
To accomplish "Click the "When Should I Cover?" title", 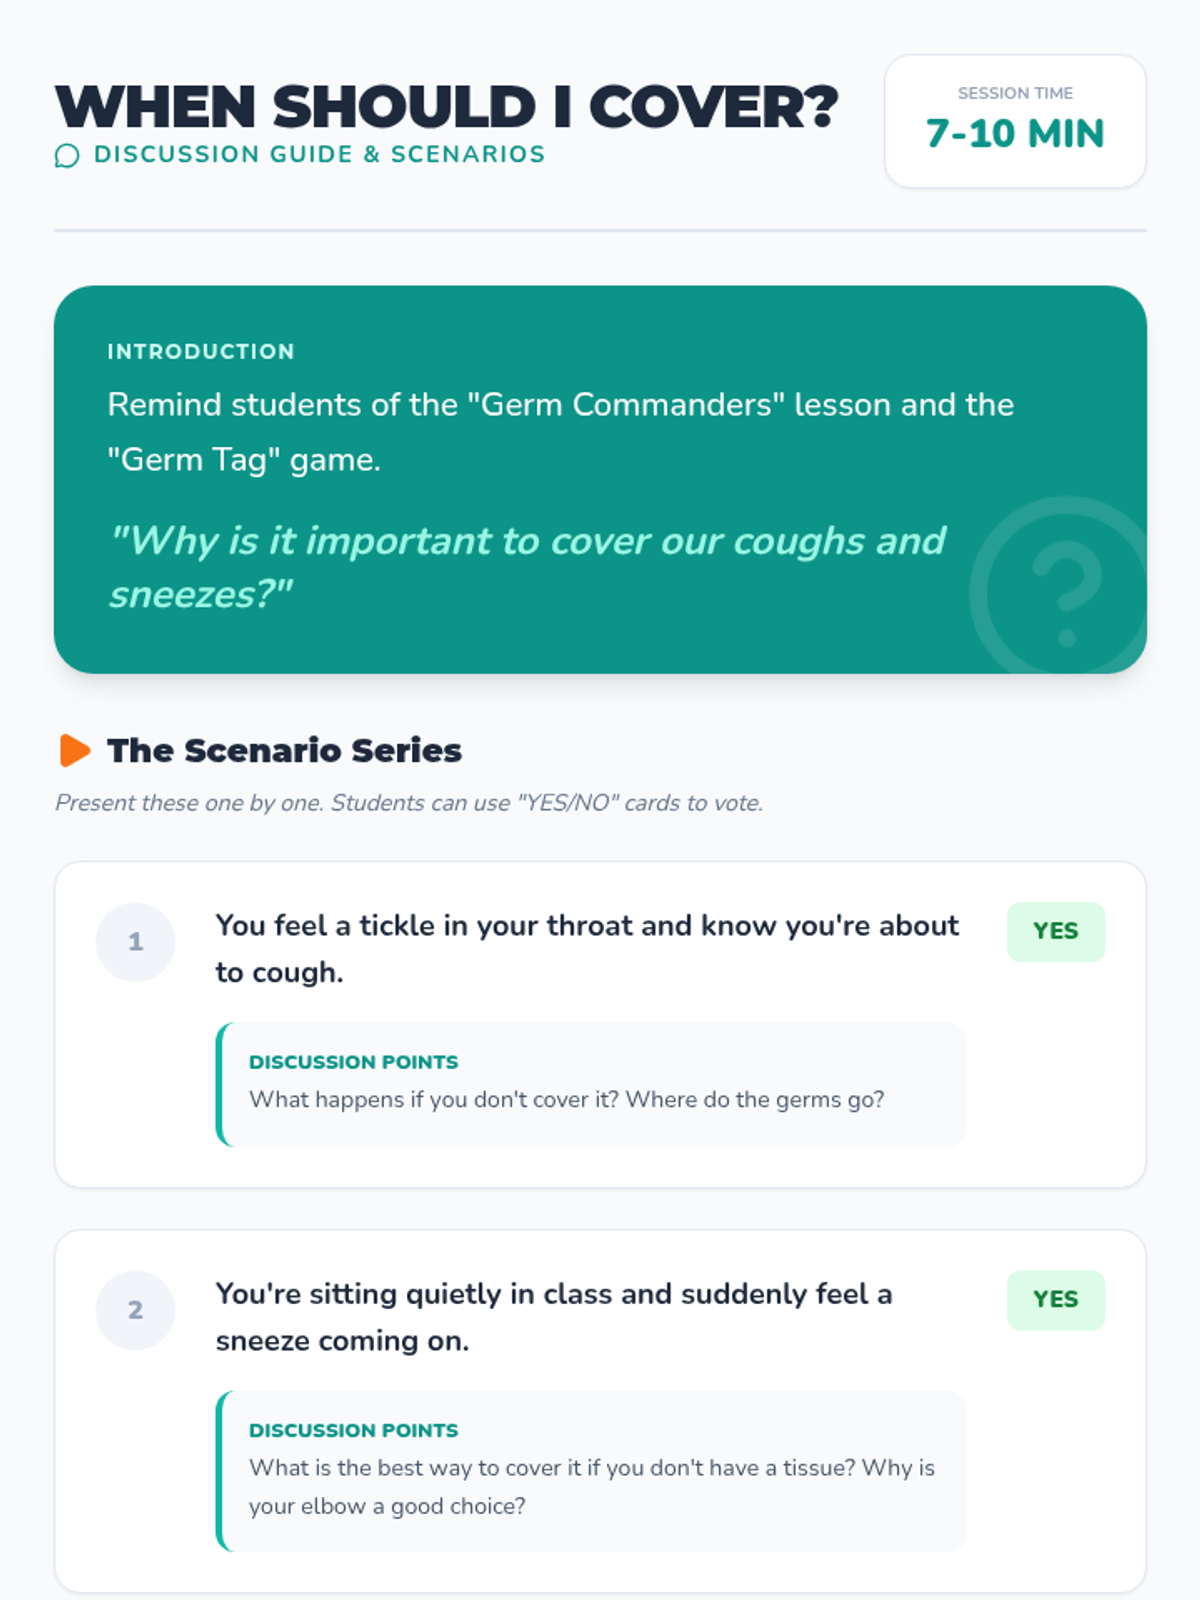I will (x=446, y=107).
